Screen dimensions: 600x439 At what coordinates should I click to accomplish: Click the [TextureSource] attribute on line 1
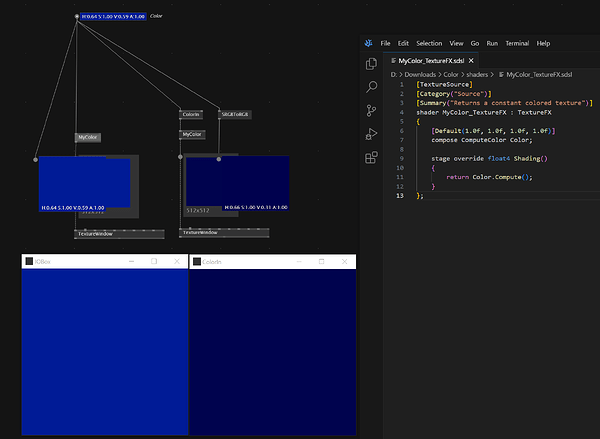coord(444,85)
